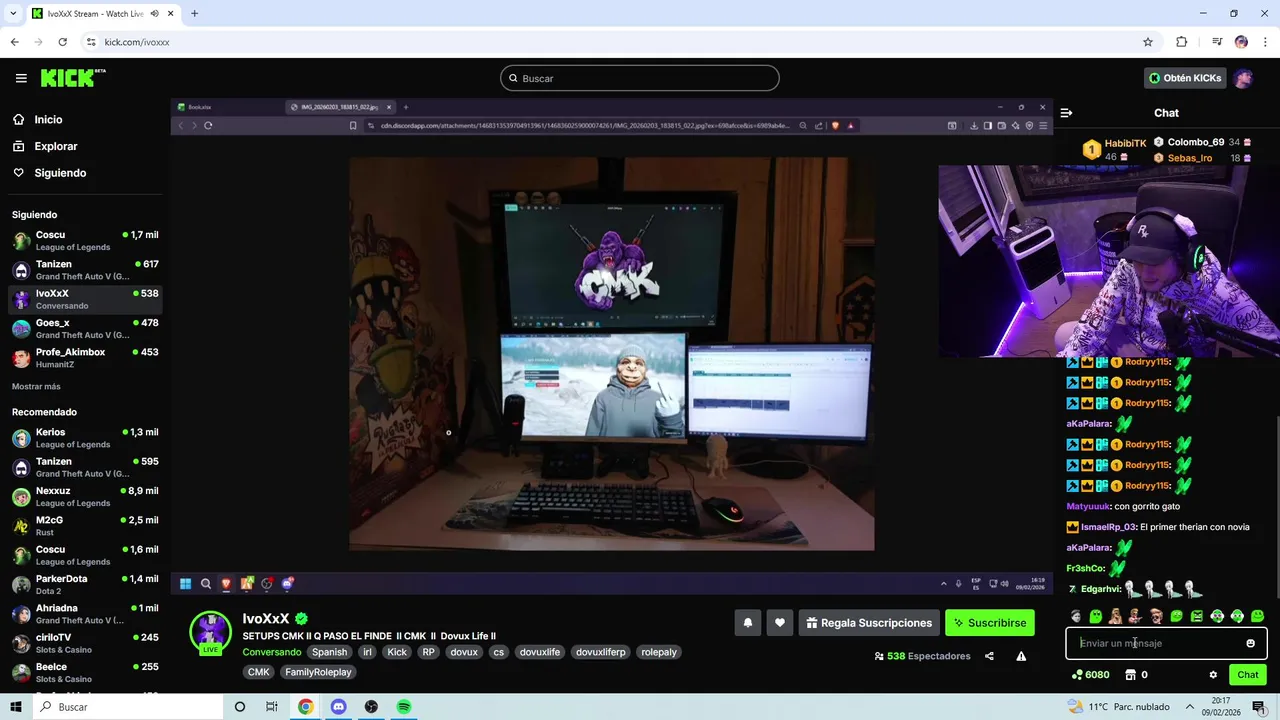Screen dimensions: 1280x720
Task: Open Windows notification center icon
Action: (1258, 707)
